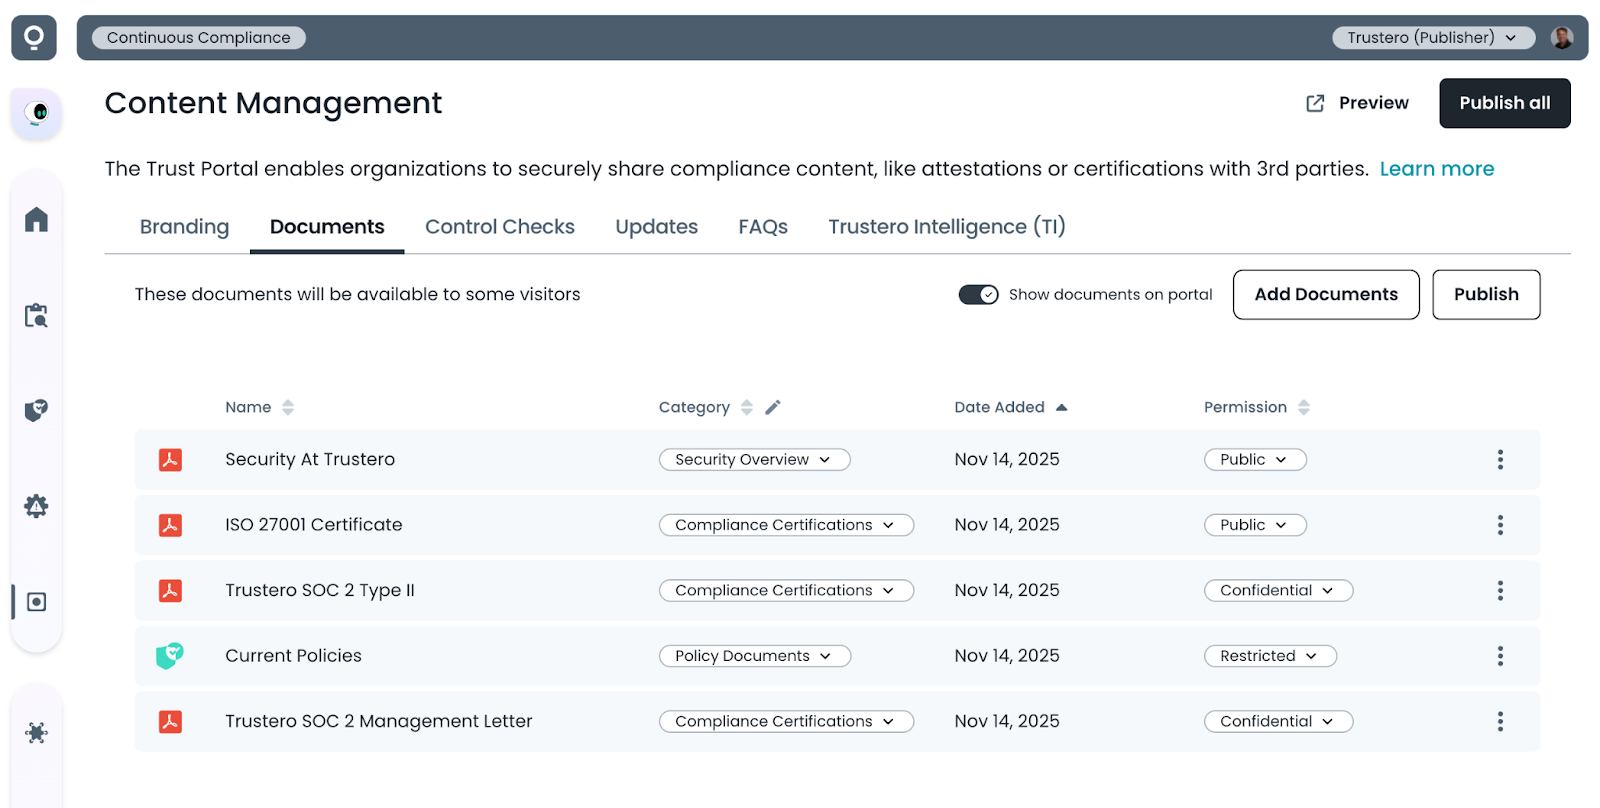Click the PDF icon for Security At Trustero
Viewport: 1600px width, 808px height.
pos(170,460)
